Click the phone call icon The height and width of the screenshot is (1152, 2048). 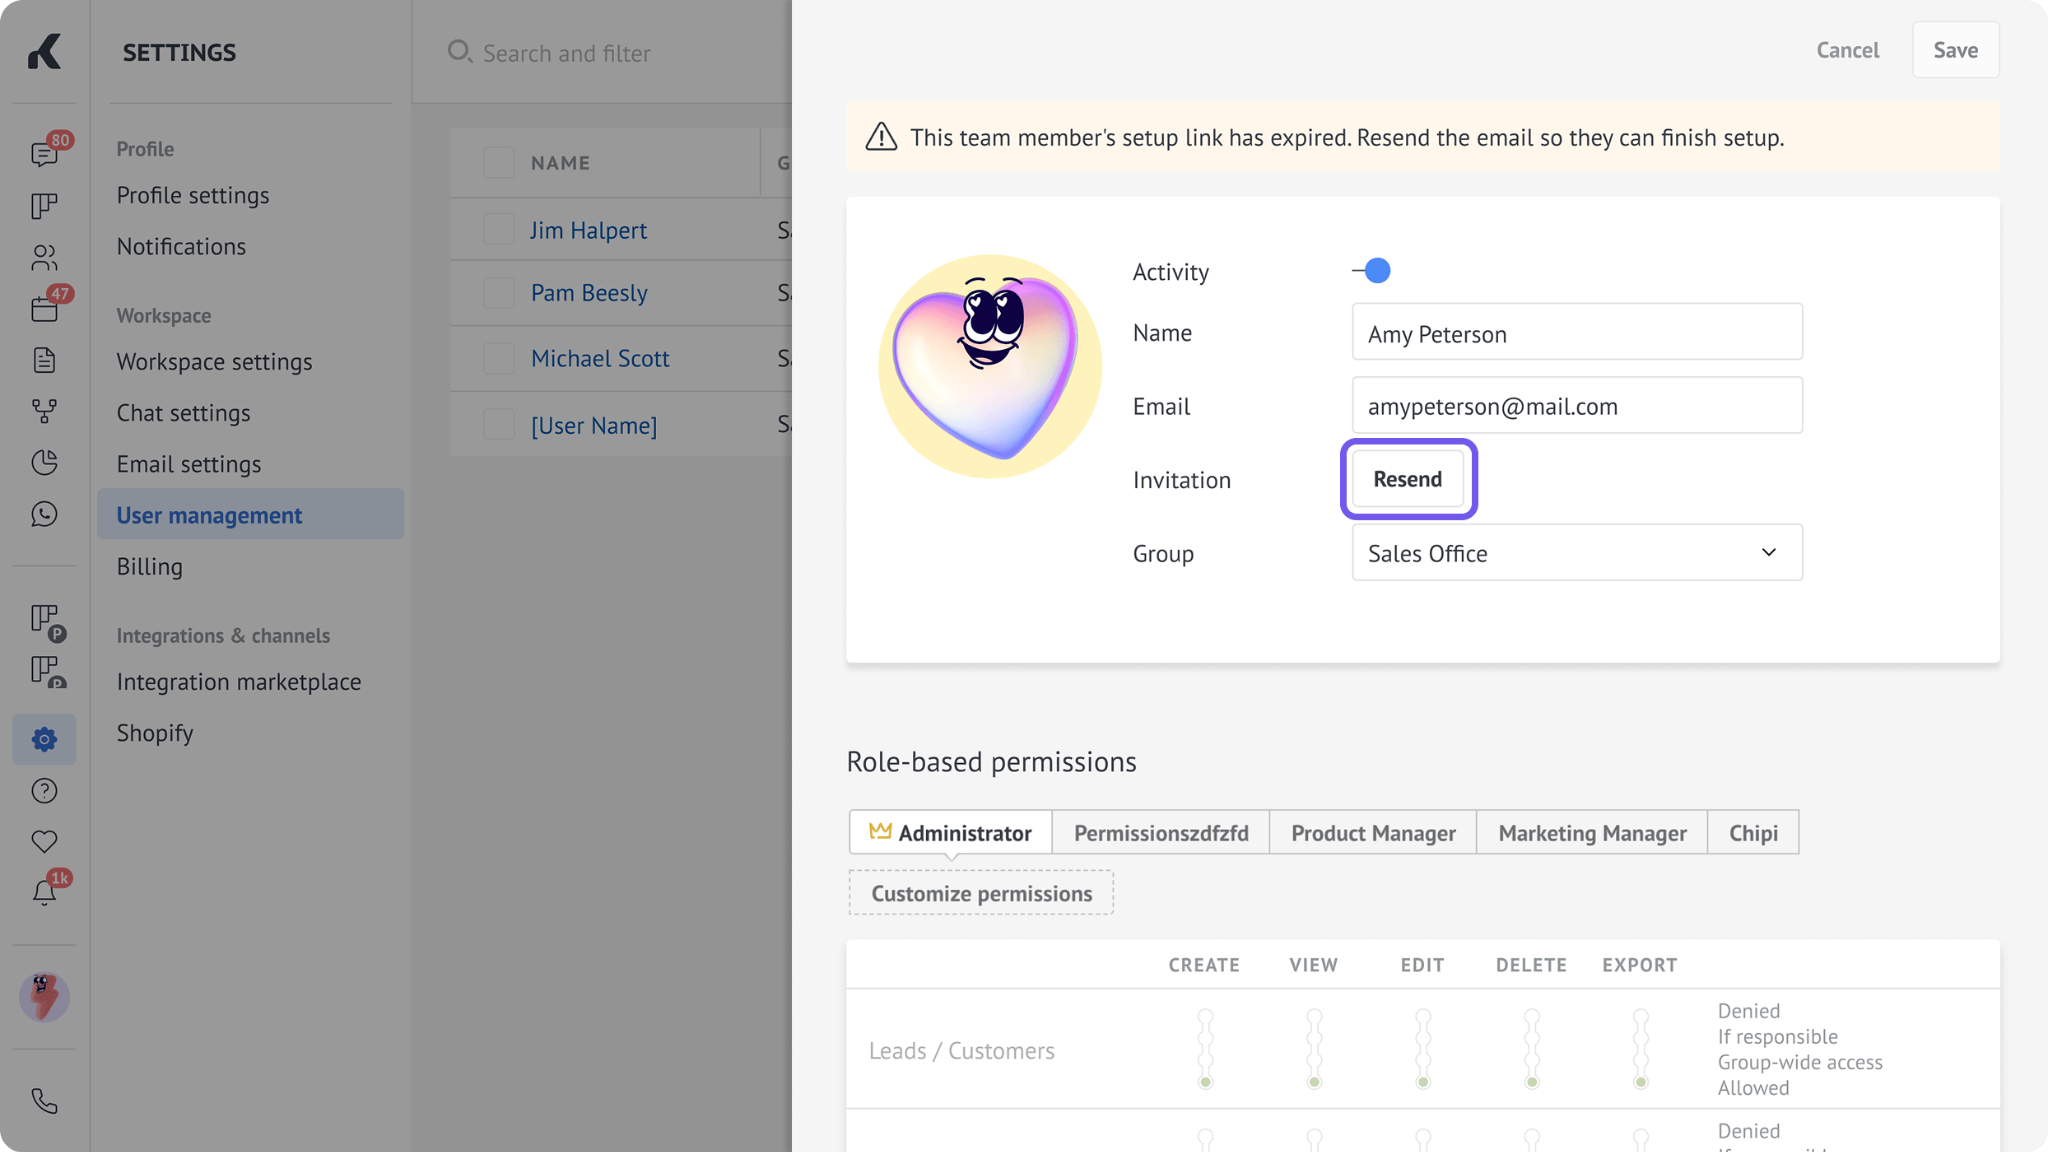click(44, 1101)
